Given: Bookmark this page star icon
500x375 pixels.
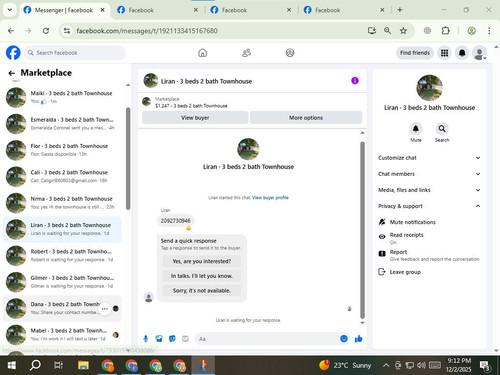Looking at the screenshot, I should point(403,31).
